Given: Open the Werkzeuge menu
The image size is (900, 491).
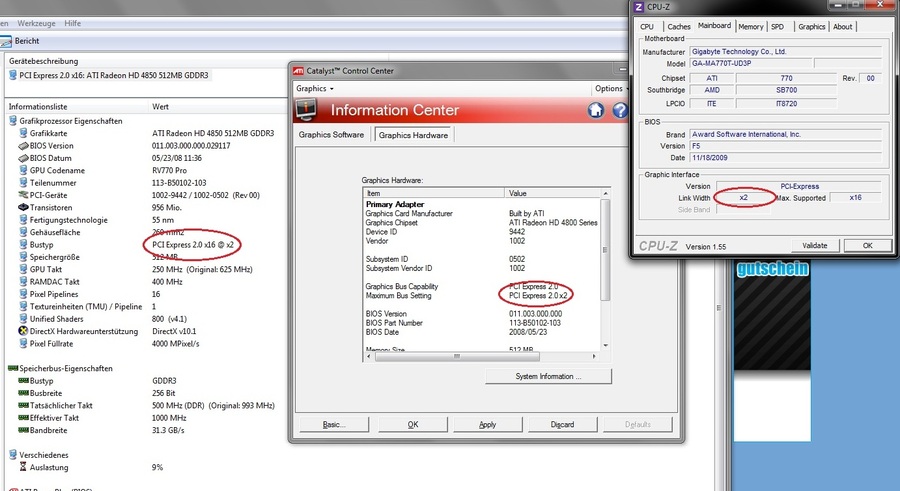Looking at the screenshot, I should click(36, 24).
